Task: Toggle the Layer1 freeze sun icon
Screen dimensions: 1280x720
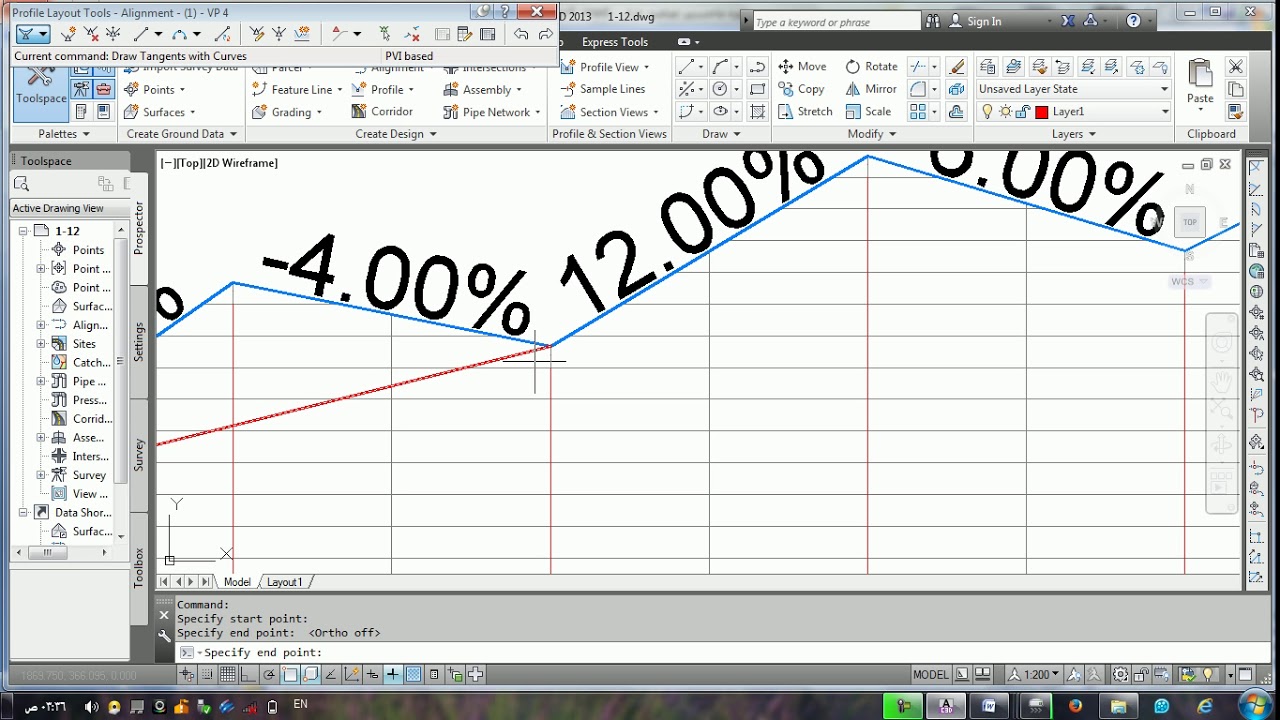Action: click(x=1006, y=112)
